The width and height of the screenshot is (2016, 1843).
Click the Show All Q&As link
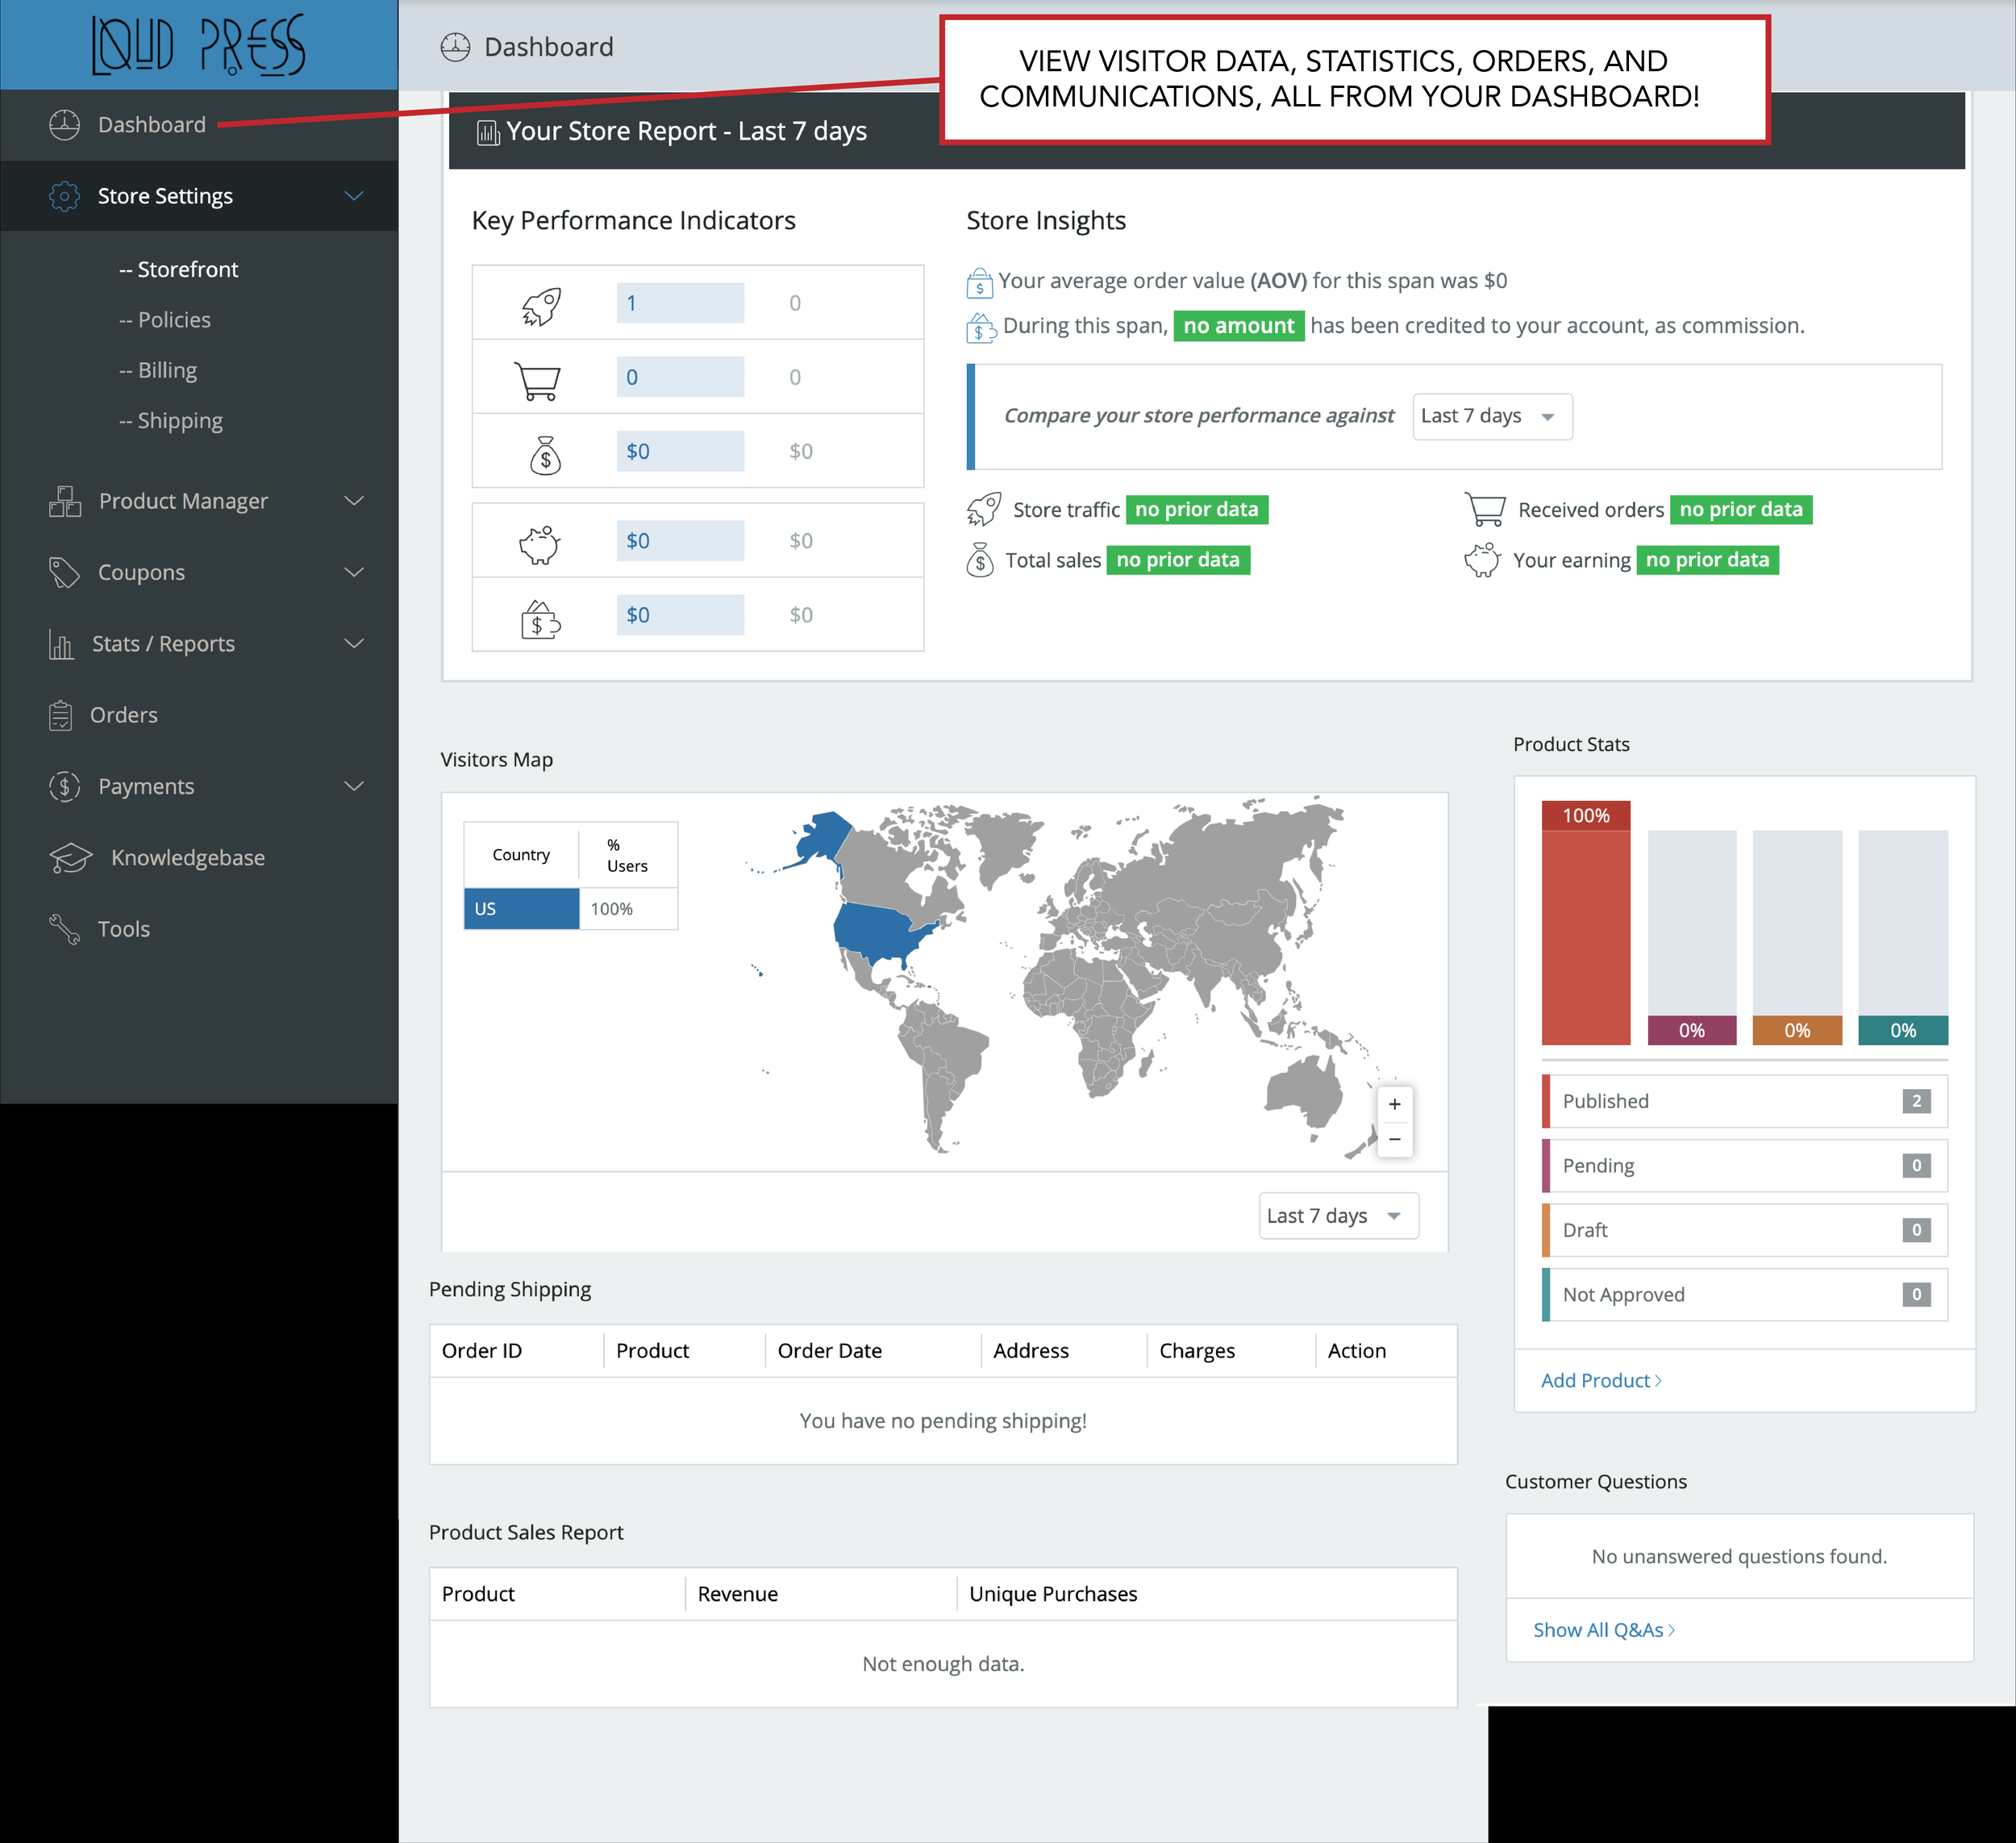coord(1603,1630)
